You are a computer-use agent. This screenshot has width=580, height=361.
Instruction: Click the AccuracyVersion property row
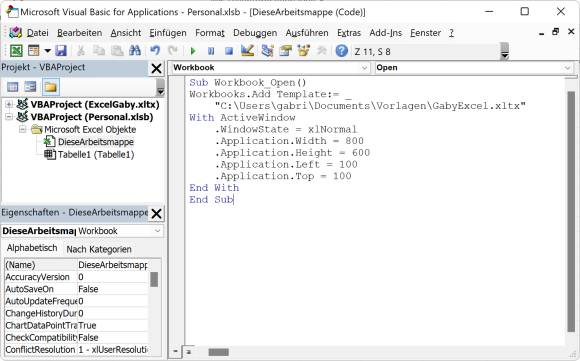click(x=76, y=277)
